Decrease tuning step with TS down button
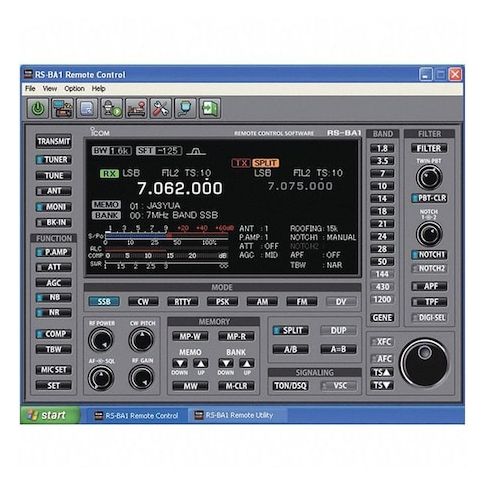The width and height of the screenshot is (485, 485). pyautogui.click(x=382, y=386)
